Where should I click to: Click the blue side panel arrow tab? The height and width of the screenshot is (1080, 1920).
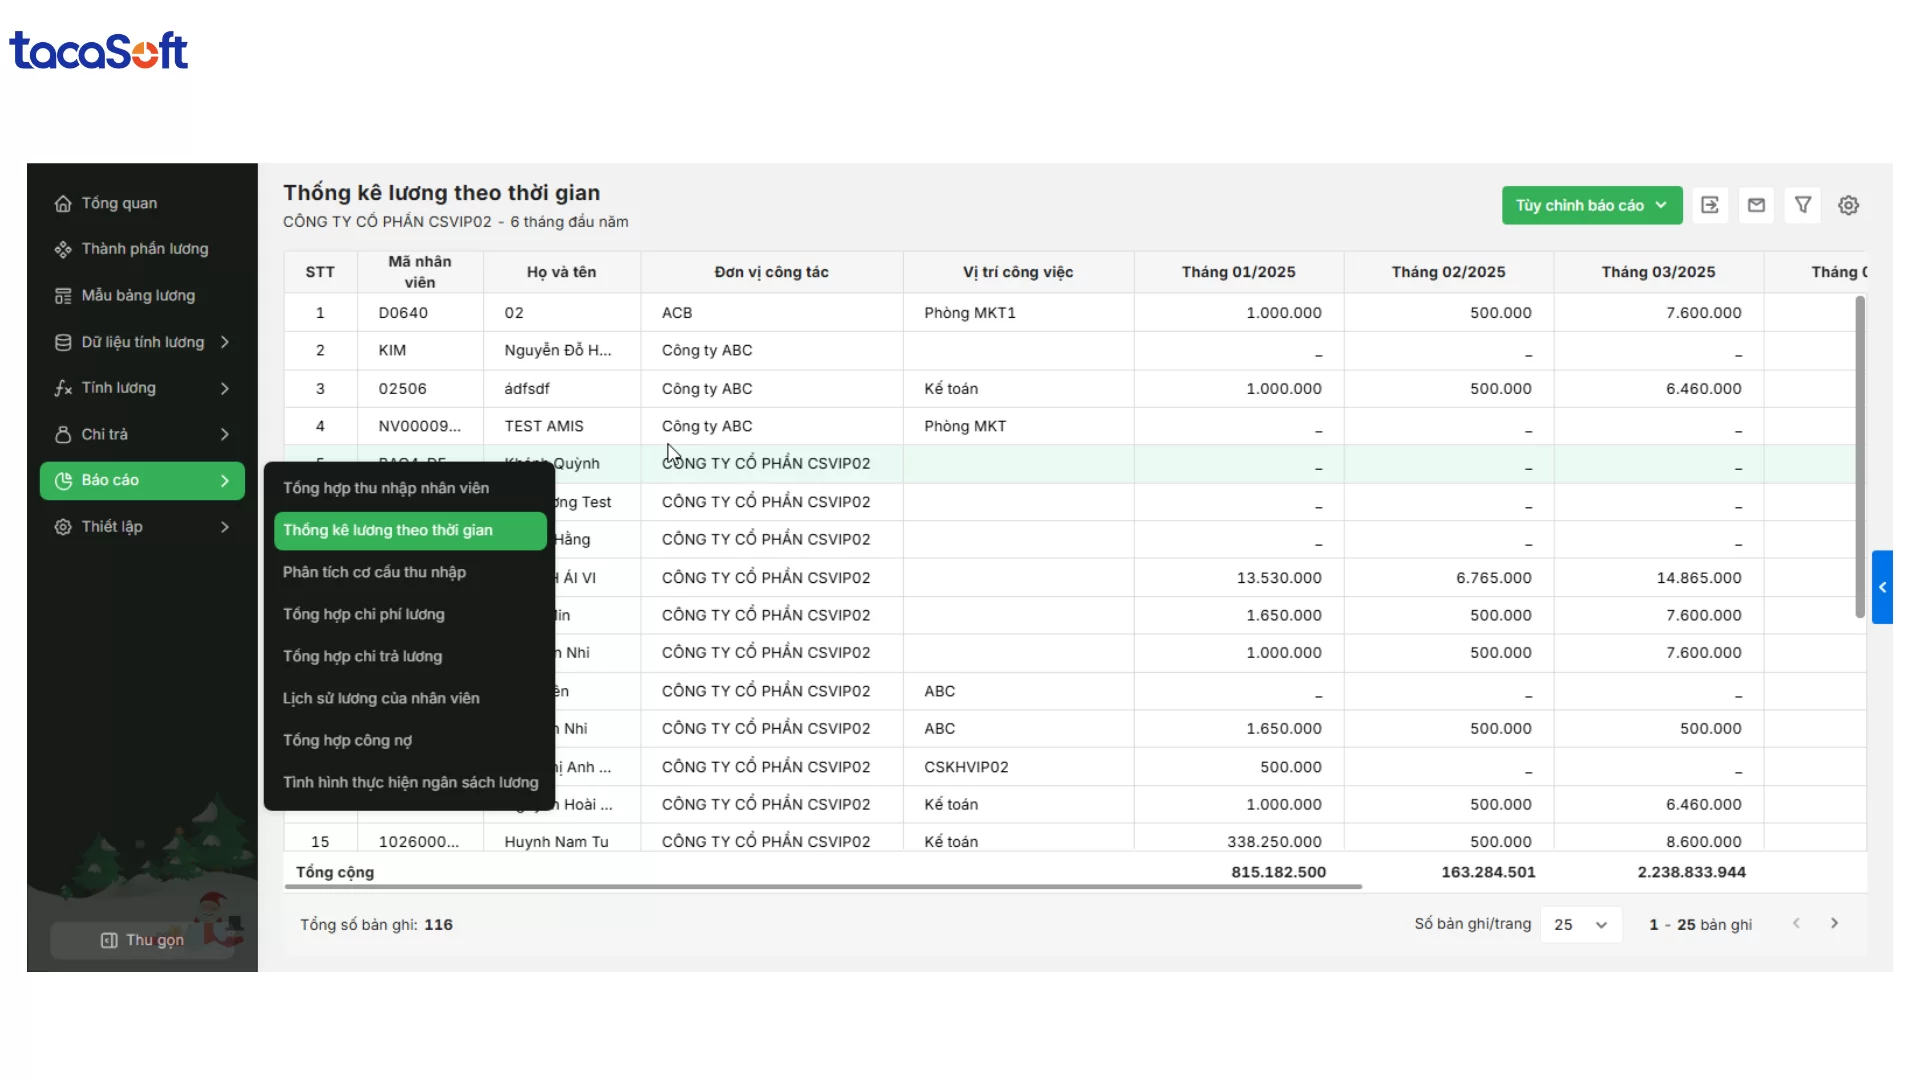click(x=1882, y=587)
